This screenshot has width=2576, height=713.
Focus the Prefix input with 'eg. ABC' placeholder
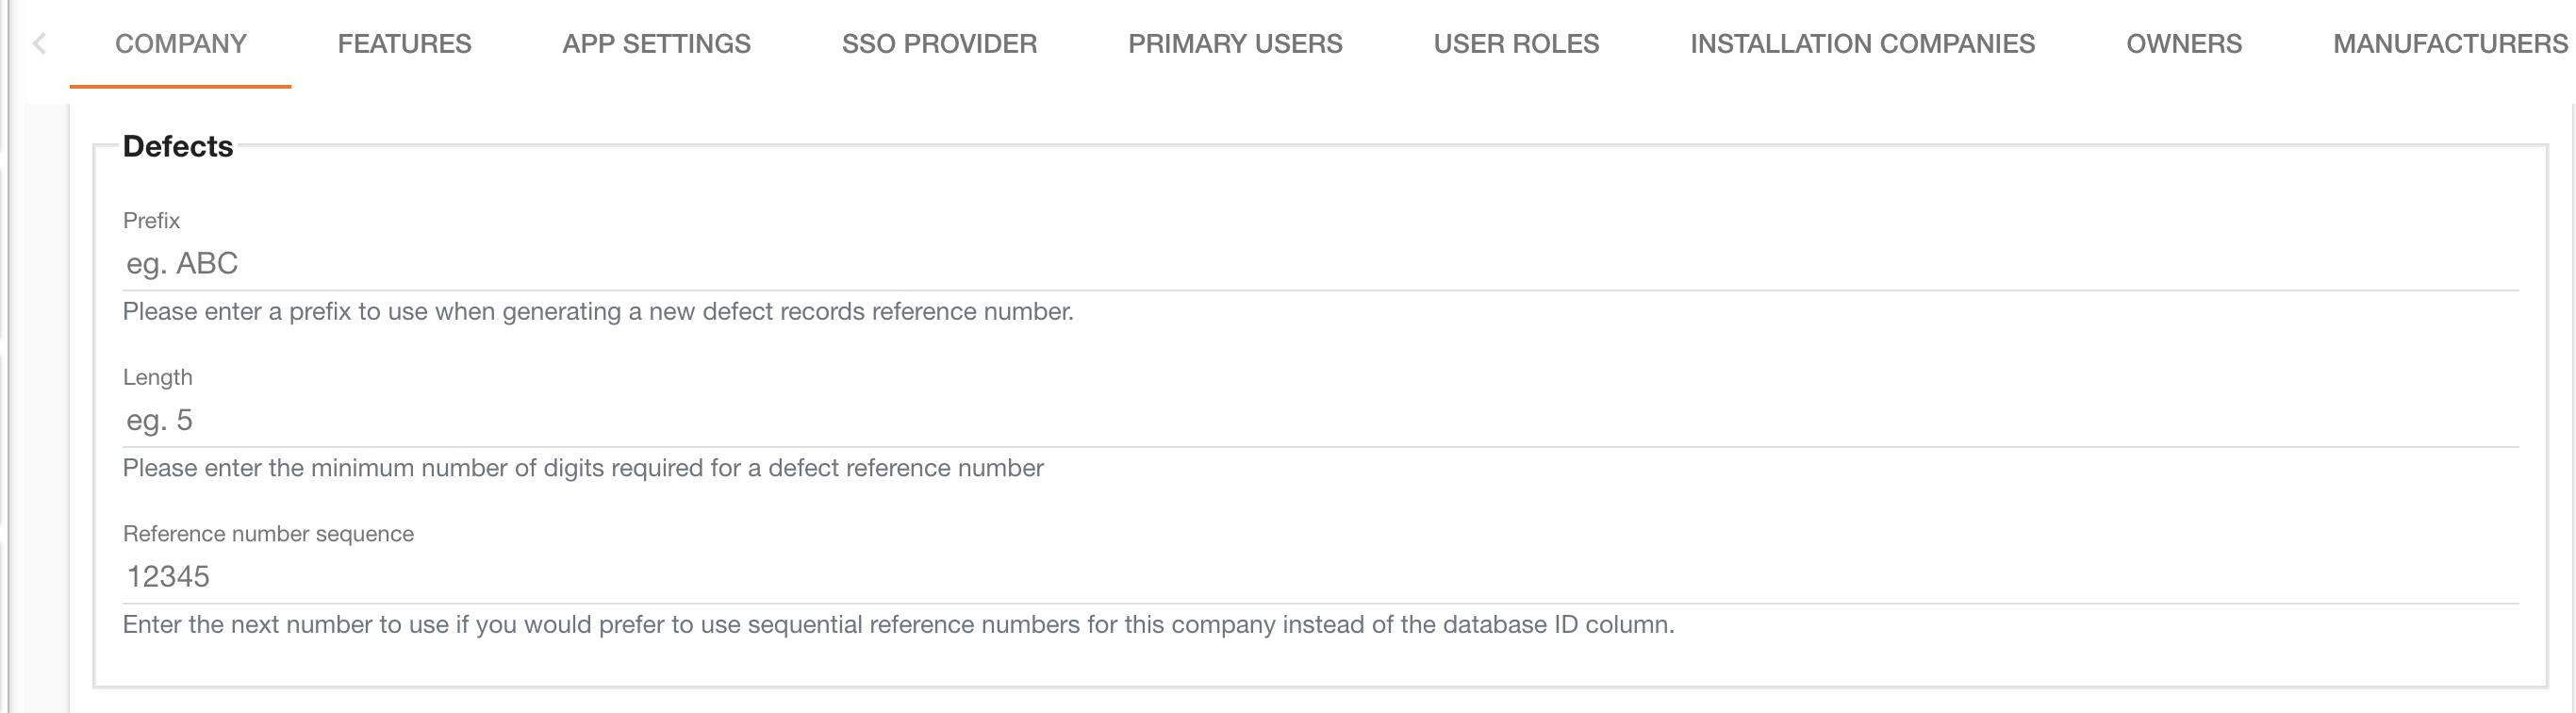(1320, 264)
